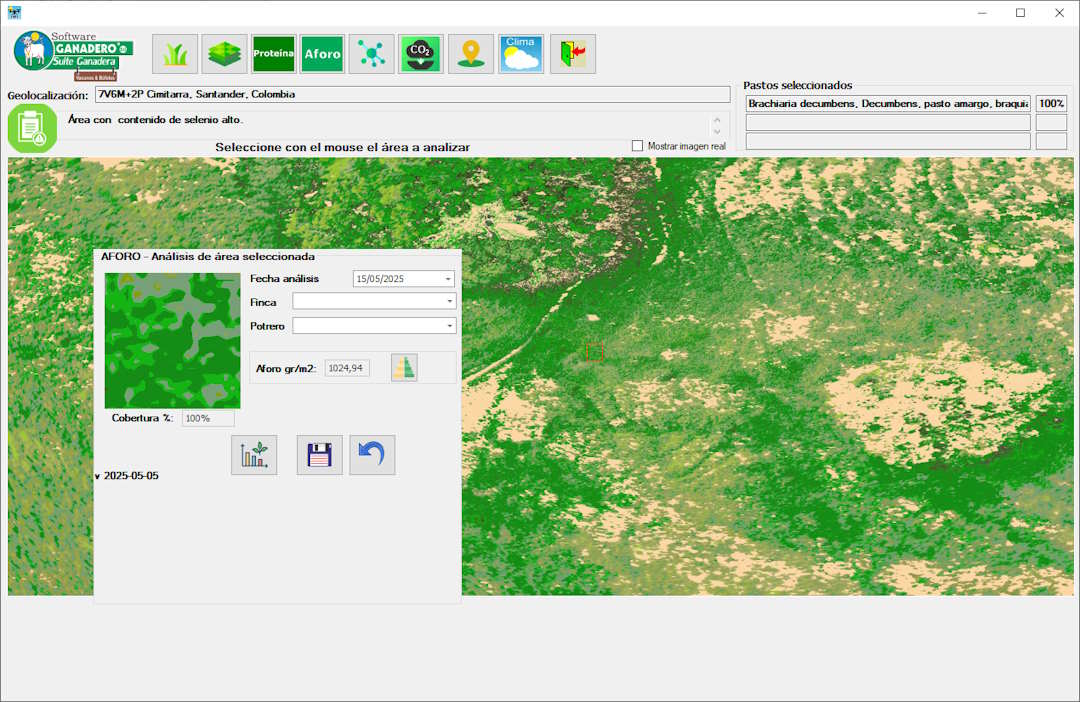Enable the Mostrar imagen real checkbox
This screenshot has height=702, width=1080.
pyautogui.click(x=638, y=146)
